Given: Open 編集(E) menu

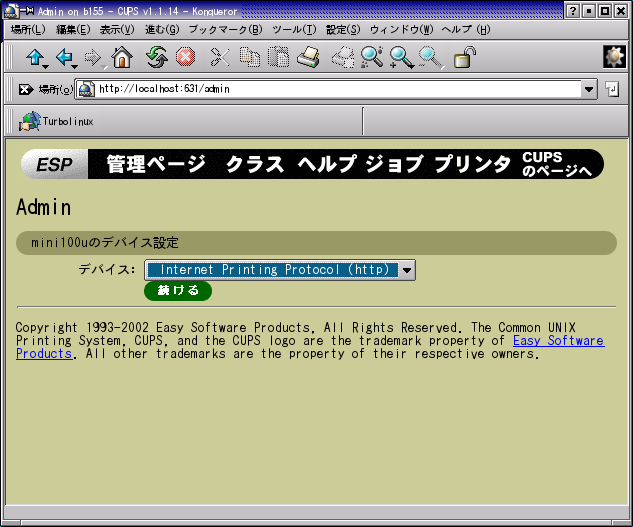Looking at the screenshot, I should [x=73, y=30].
